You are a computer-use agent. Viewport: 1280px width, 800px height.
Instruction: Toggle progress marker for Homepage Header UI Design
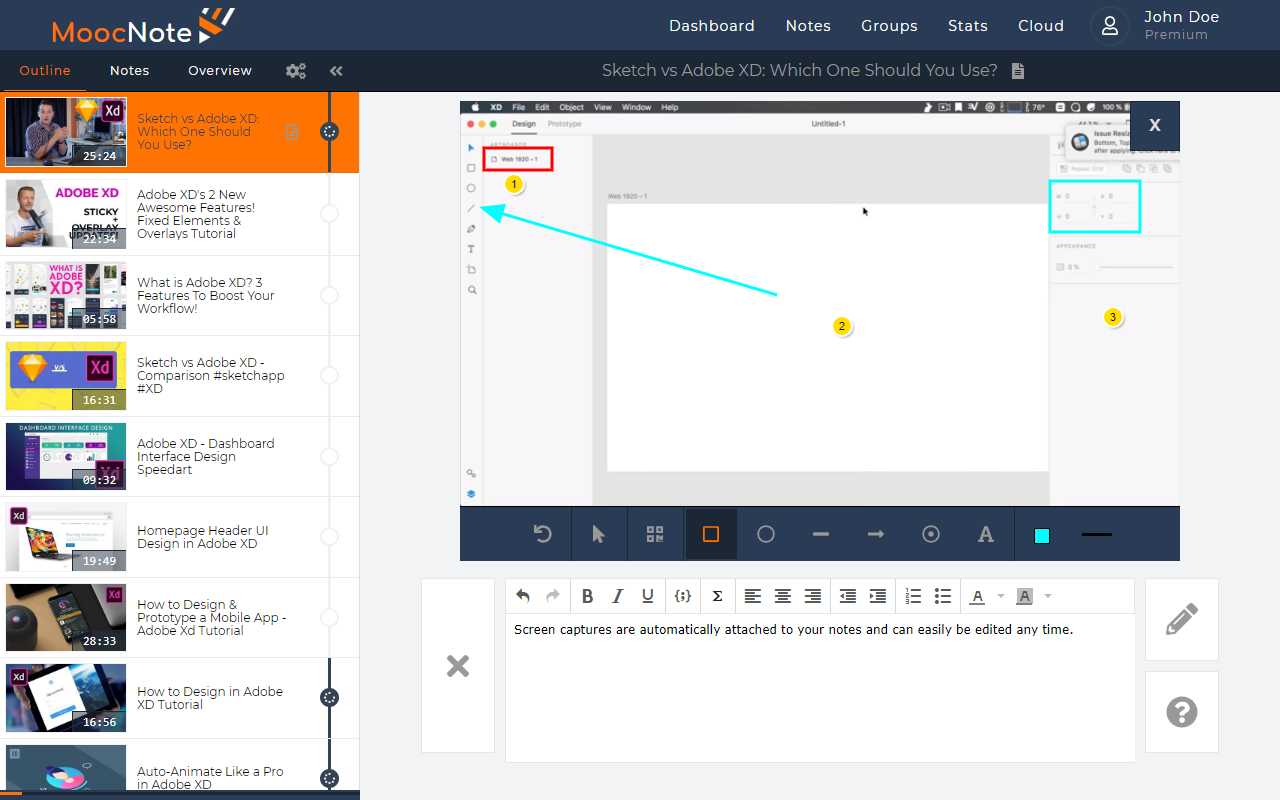point(329,537)
